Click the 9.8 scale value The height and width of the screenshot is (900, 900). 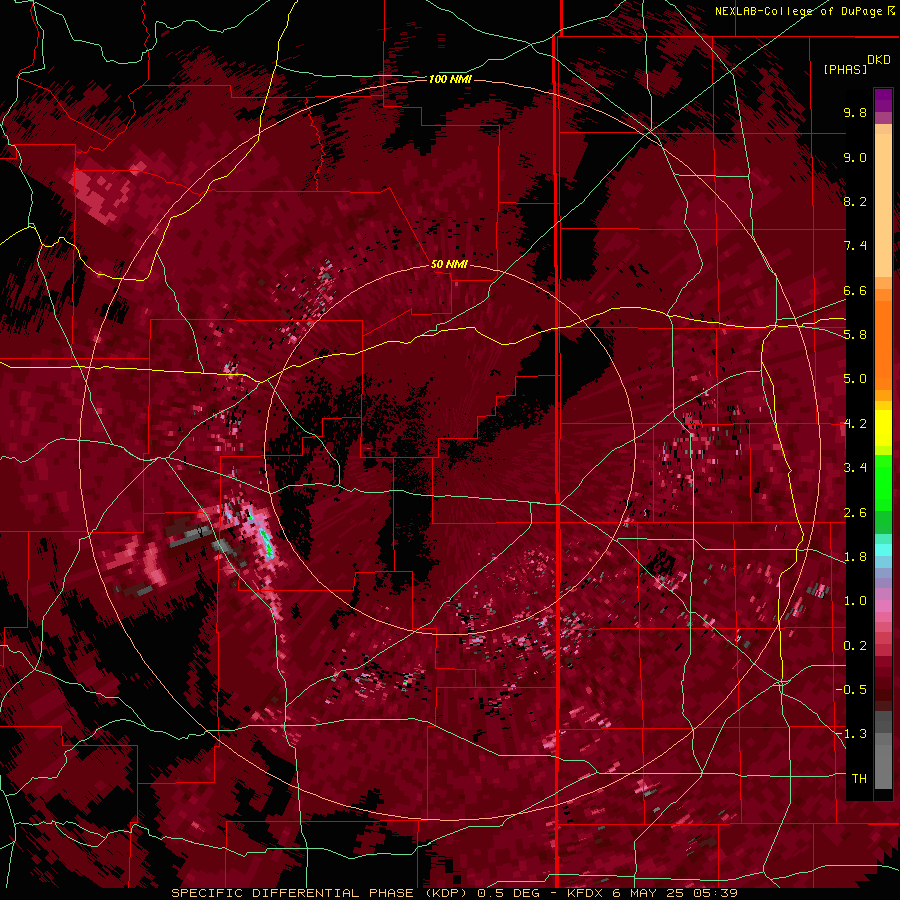pyautogui.click(x=855, y=112)
